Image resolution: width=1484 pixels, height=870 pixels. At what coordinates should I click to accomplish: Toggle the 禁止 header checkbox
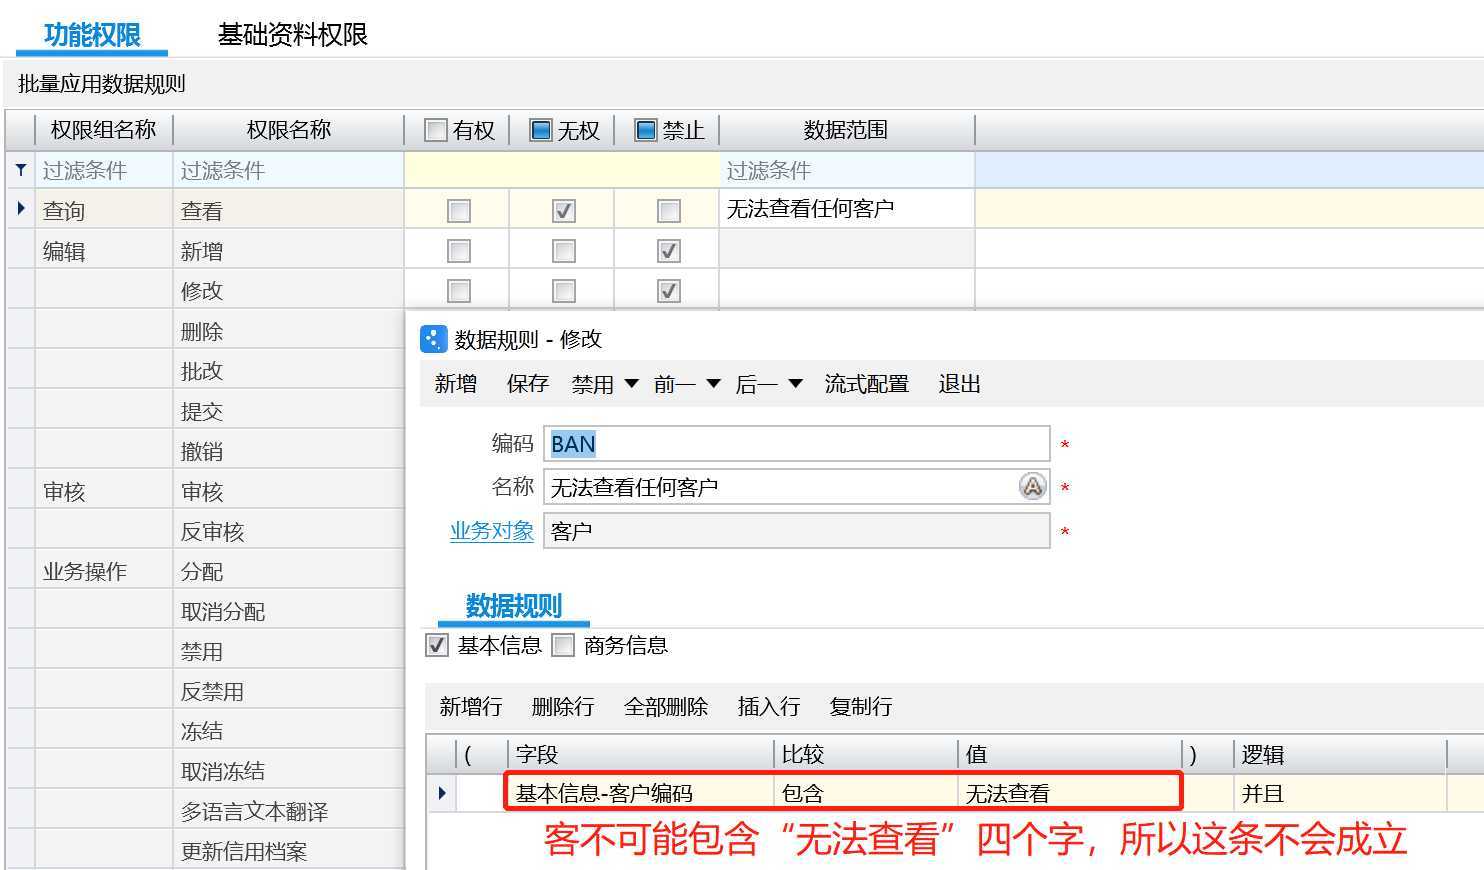646,130
